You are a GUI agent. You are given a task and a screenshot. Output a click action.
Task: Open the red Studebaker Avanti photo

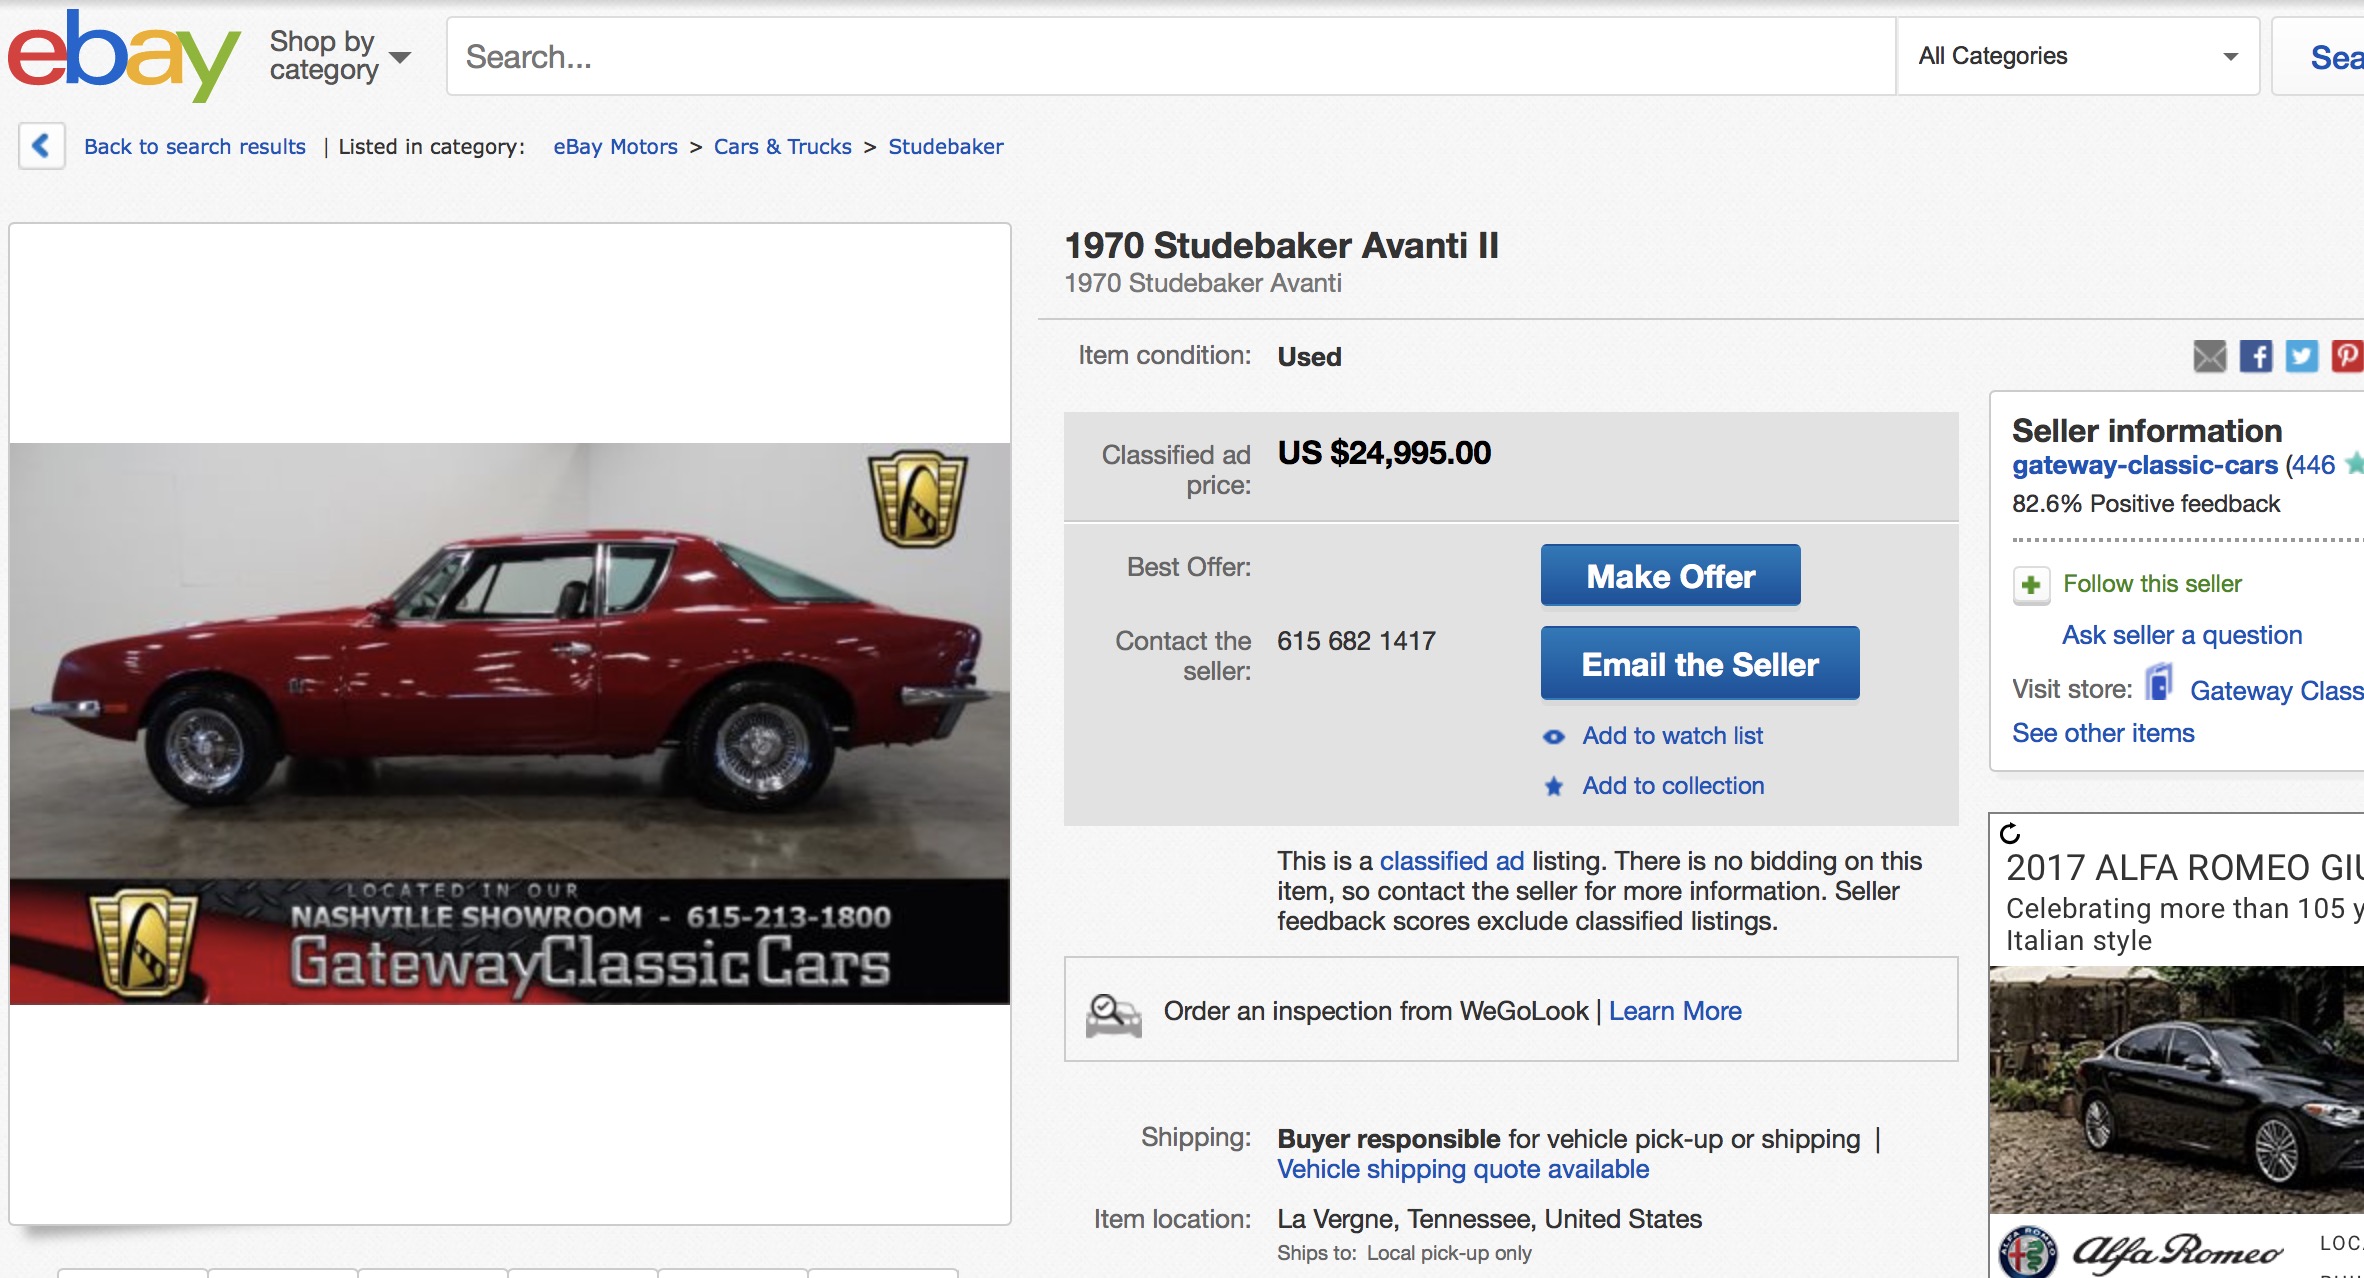tap(510, 722)
